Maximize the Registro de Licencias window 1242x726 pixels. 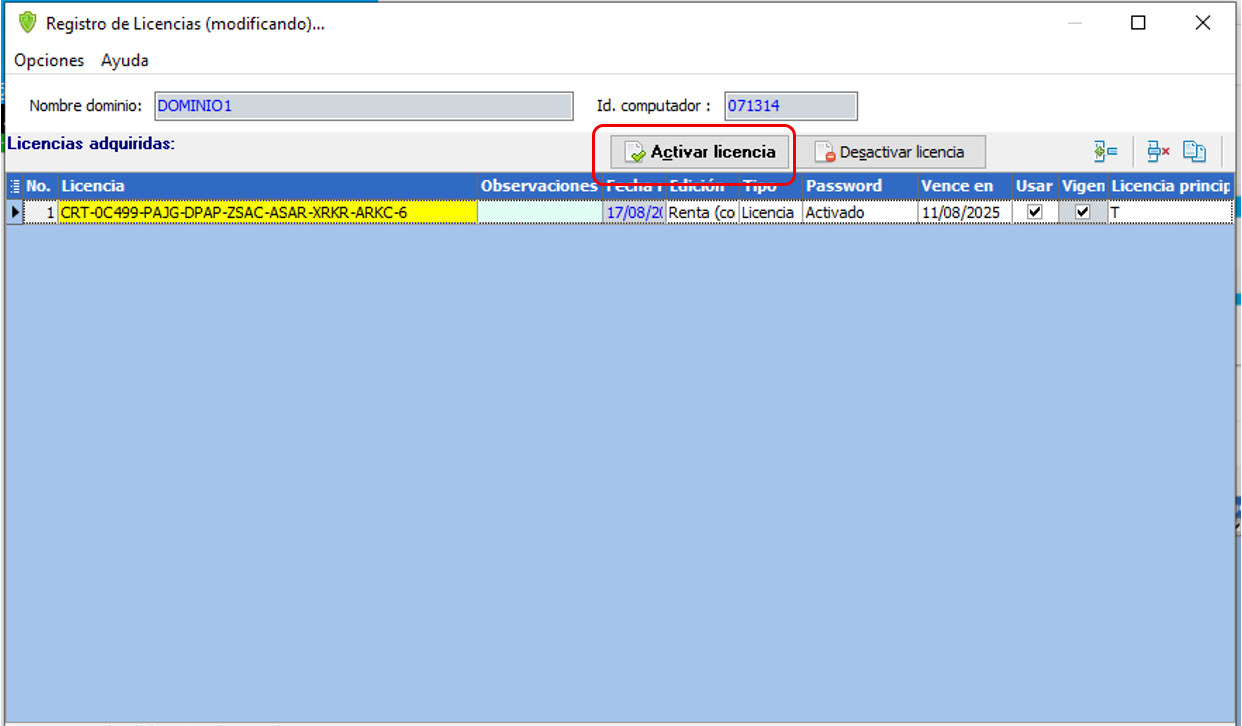point(1138,23)
